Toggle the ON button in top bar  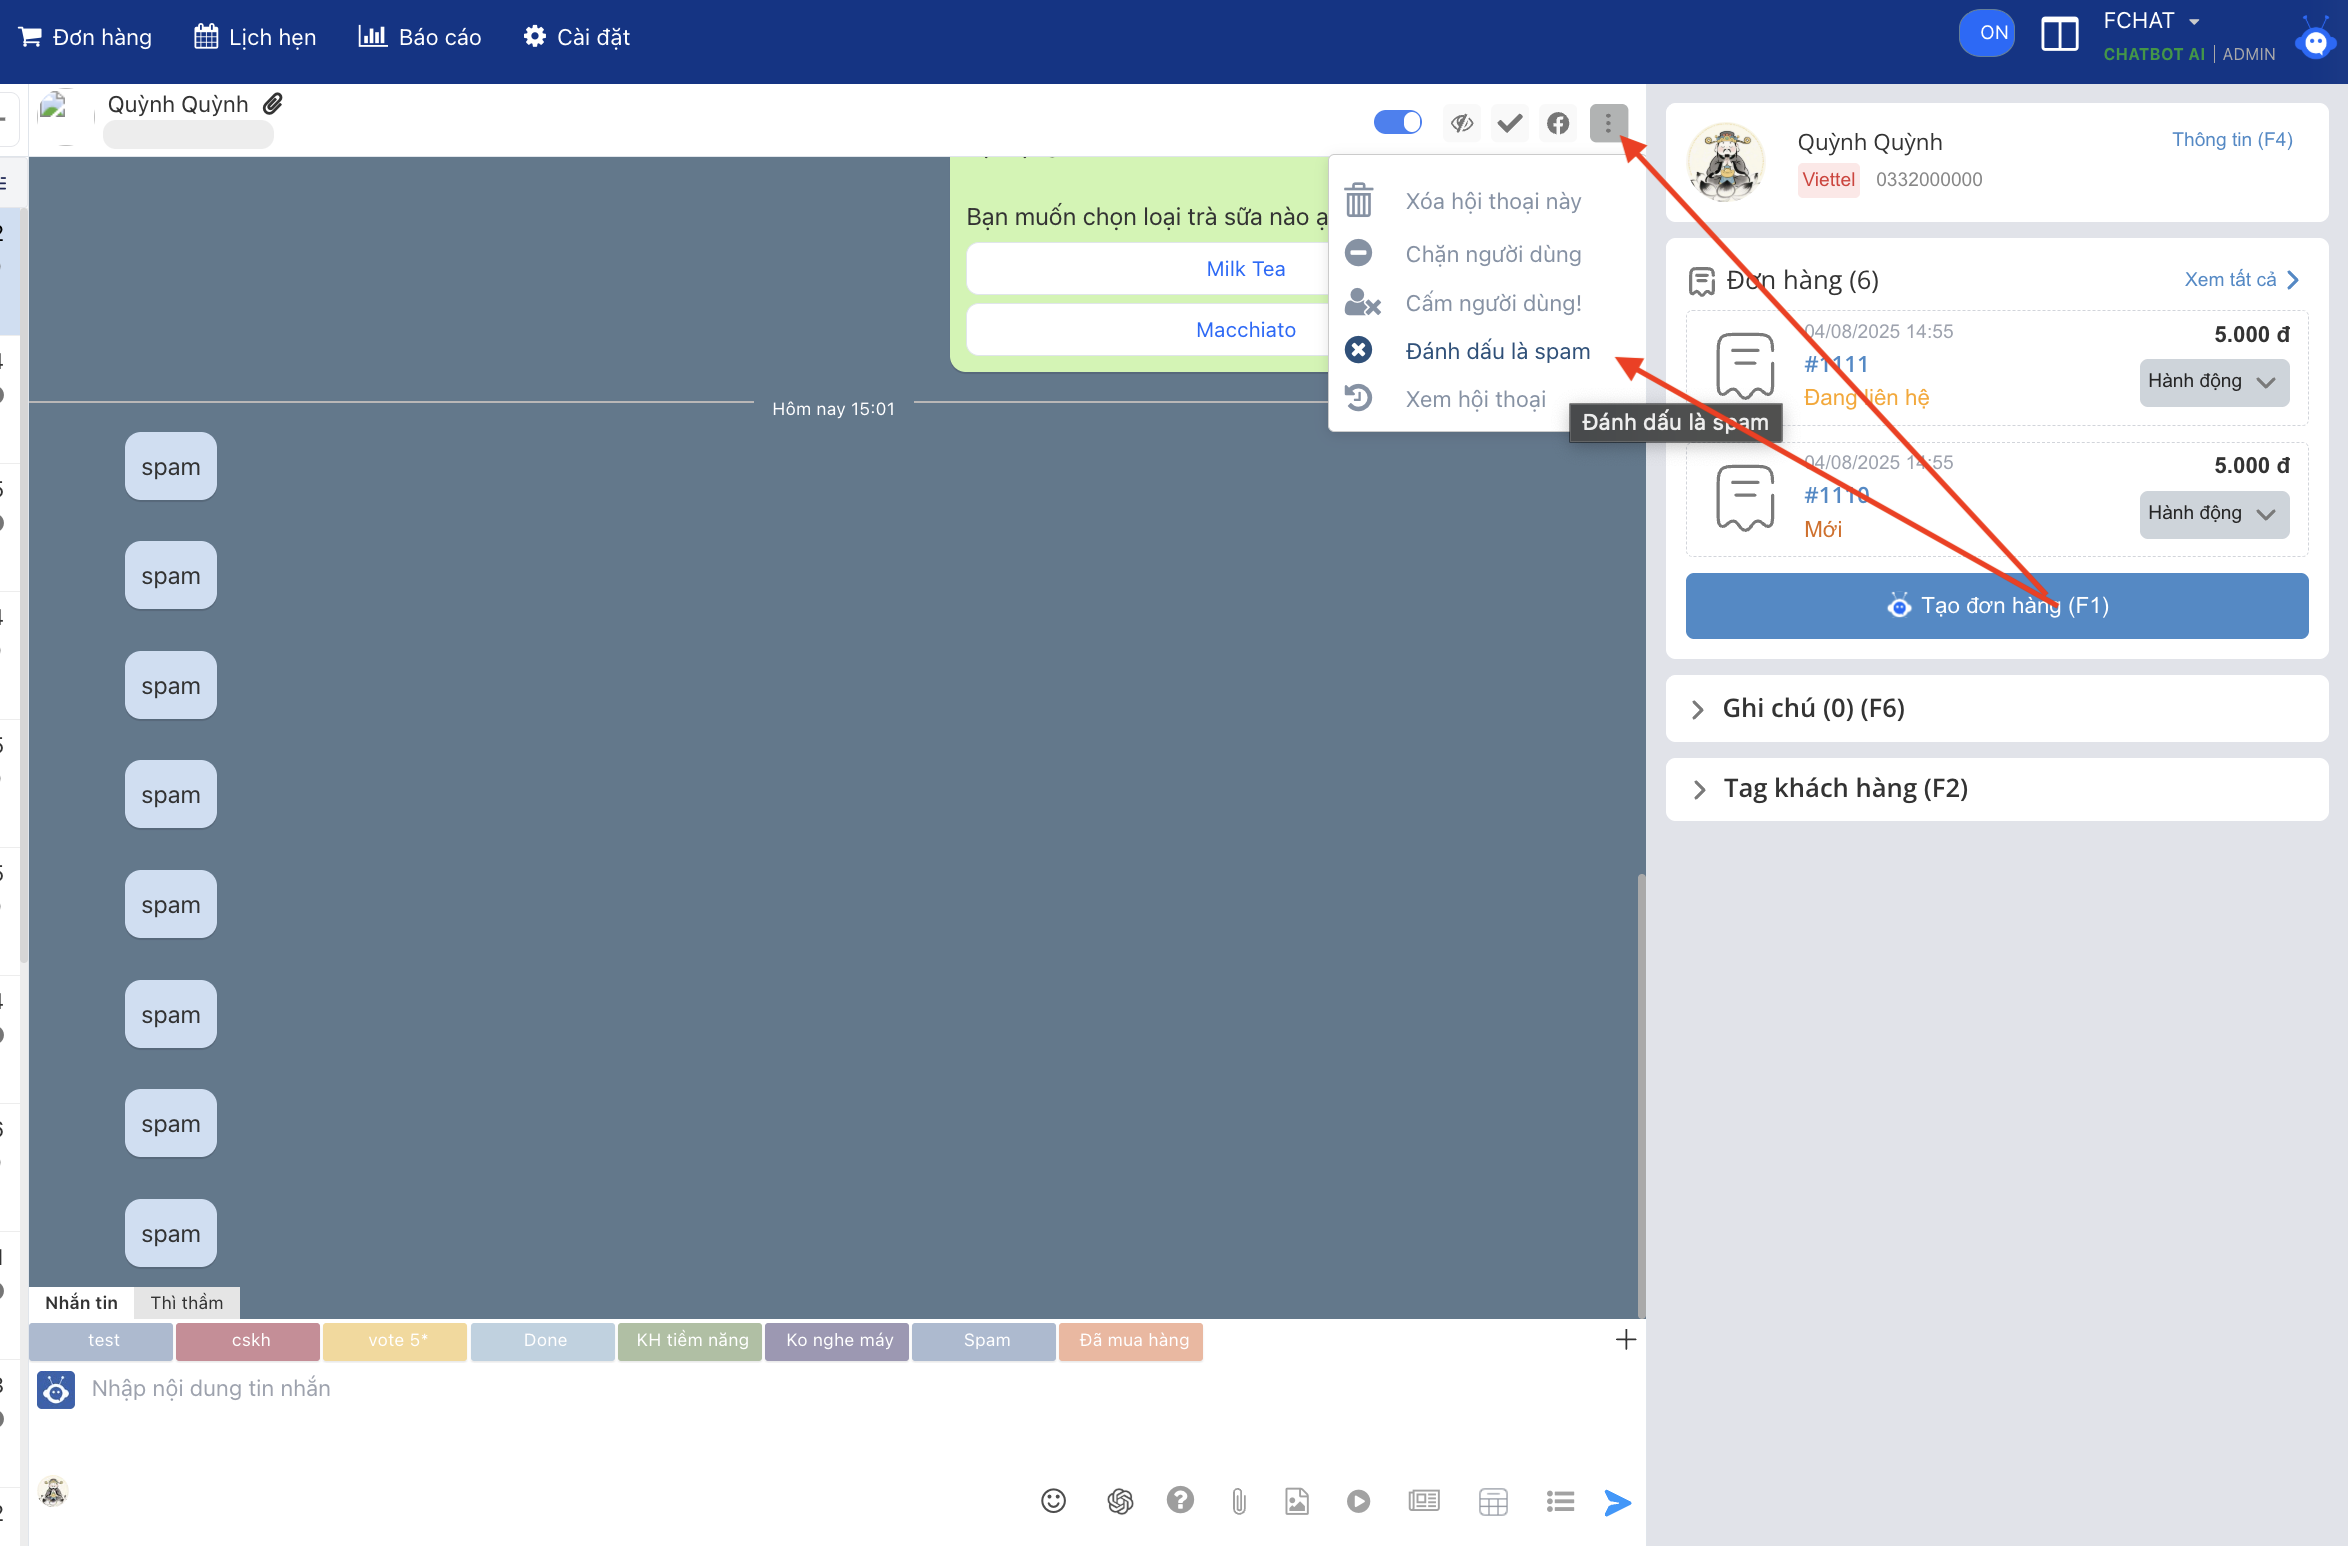tap(1986, 33)
